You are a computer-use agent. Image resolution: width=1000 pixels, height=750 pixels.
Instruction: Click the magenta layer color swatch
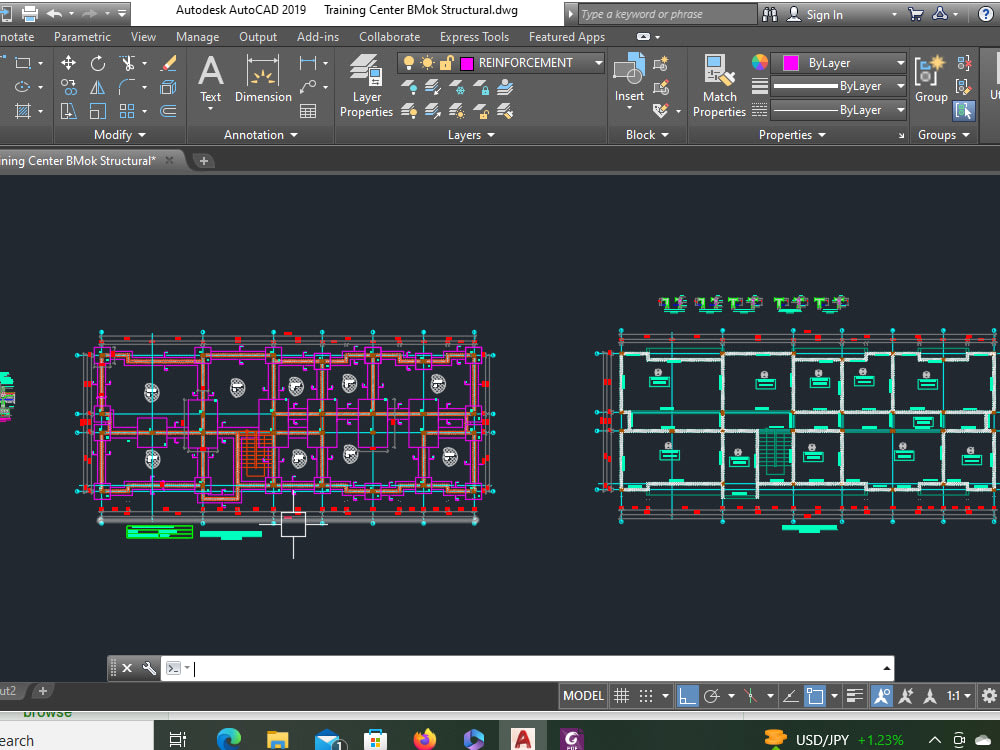pyautogui.click(x=466, y=63)
